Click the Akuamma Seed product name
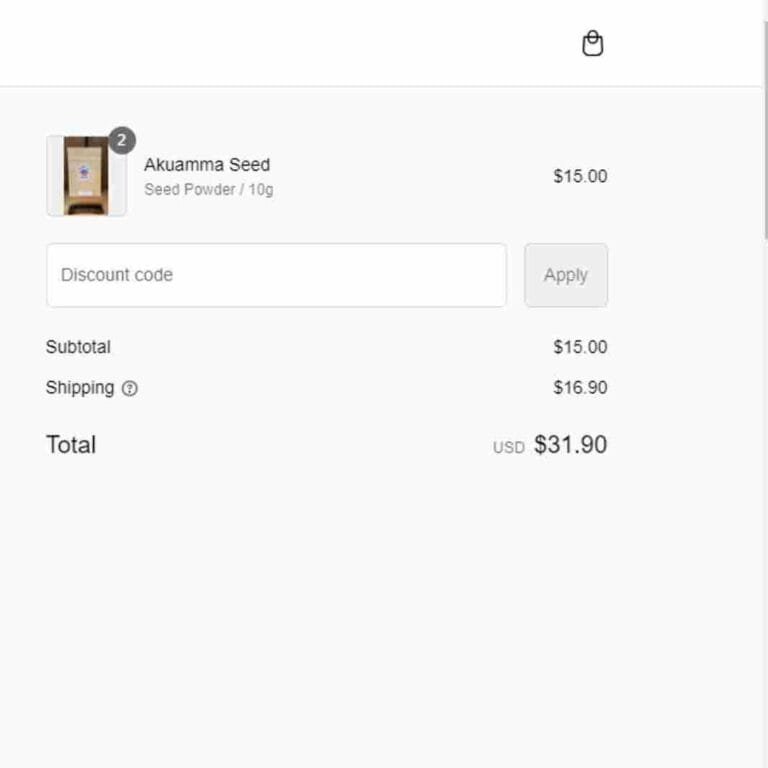This screenshot has height=768, width=768. tap(207, 165)
